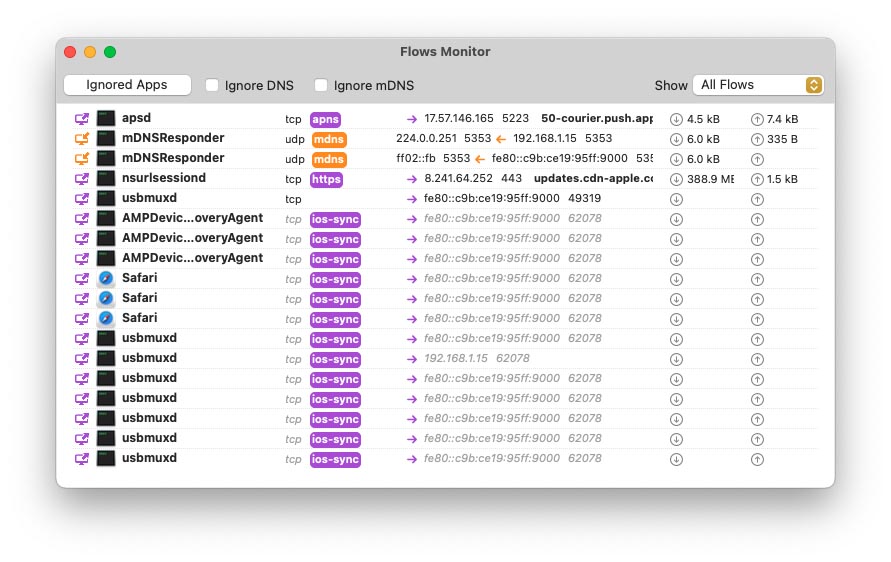This screenshot has width=891, height=562.
Task: Select the https protocol tag
Action: [x=326, y=179]
